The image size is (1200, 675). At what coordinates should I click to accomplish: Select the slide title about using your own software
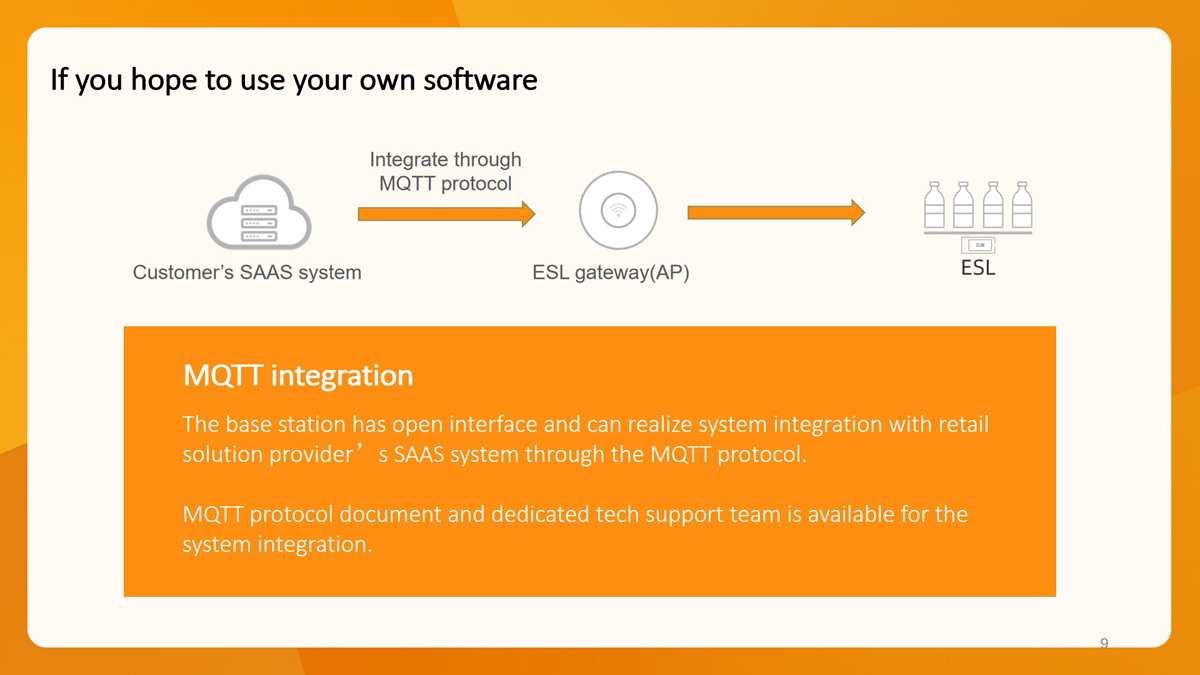[293, 79]
